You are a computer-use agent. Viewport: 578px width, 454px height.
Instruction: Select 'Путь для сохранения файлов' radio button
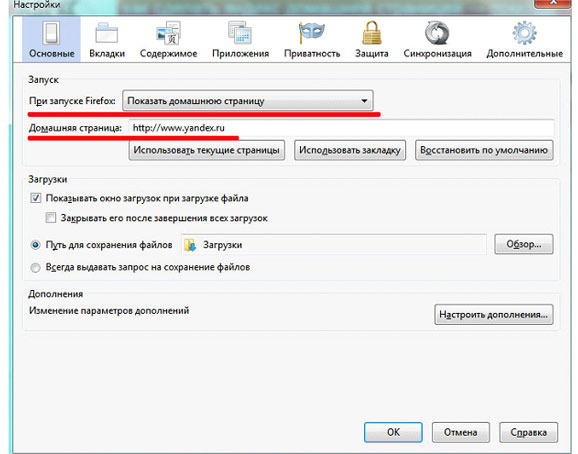click(35, 245)
